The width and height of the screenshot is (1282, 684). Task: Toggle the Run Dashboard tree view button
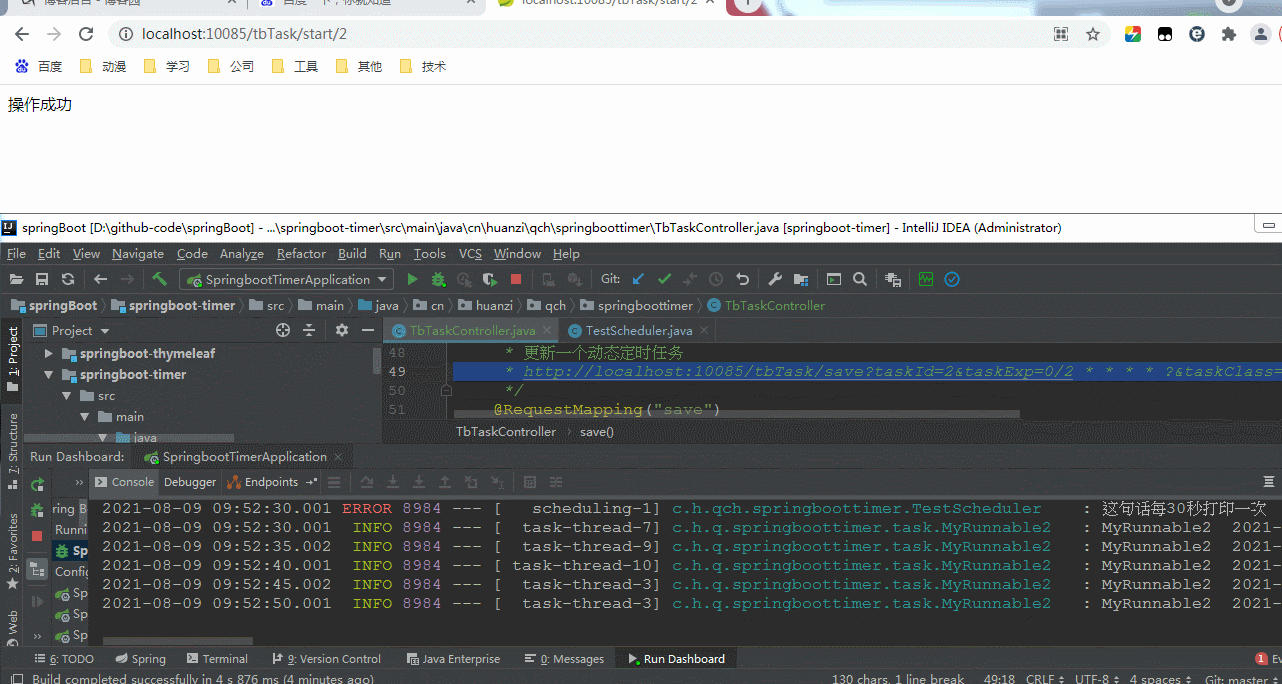click(x=37, y=570)
